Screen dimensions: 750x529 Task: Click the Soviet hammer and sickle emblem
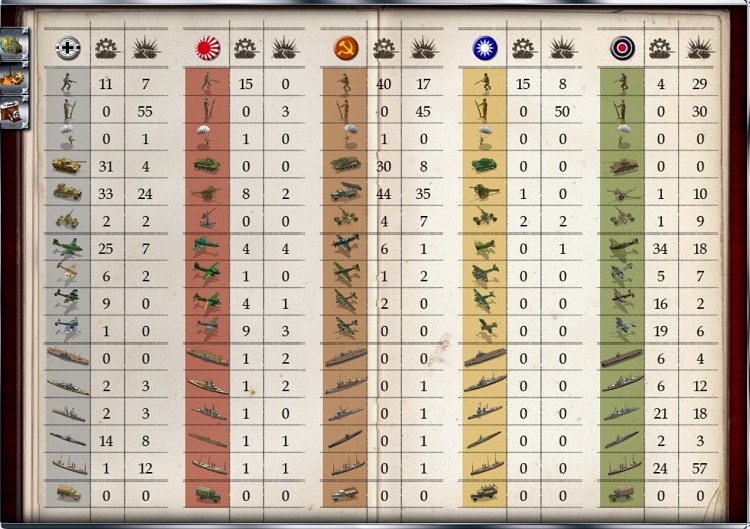click(x=346, y=48)
